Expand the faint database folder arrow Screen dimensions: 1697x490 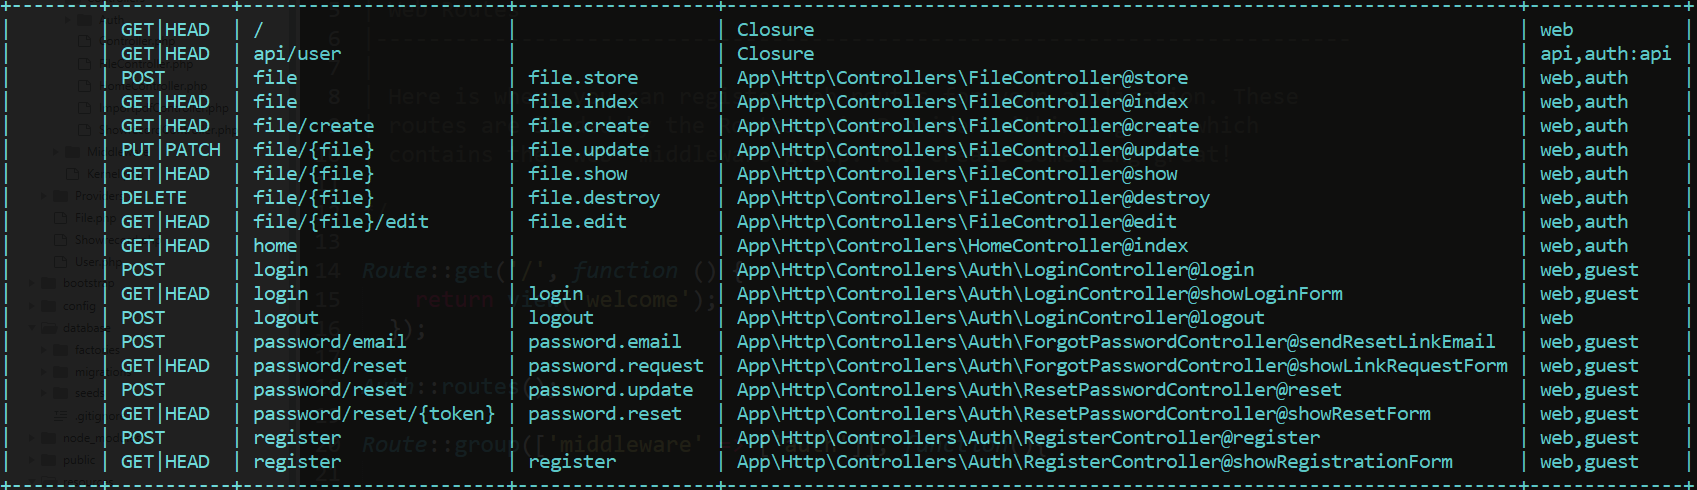coord(33,328)
